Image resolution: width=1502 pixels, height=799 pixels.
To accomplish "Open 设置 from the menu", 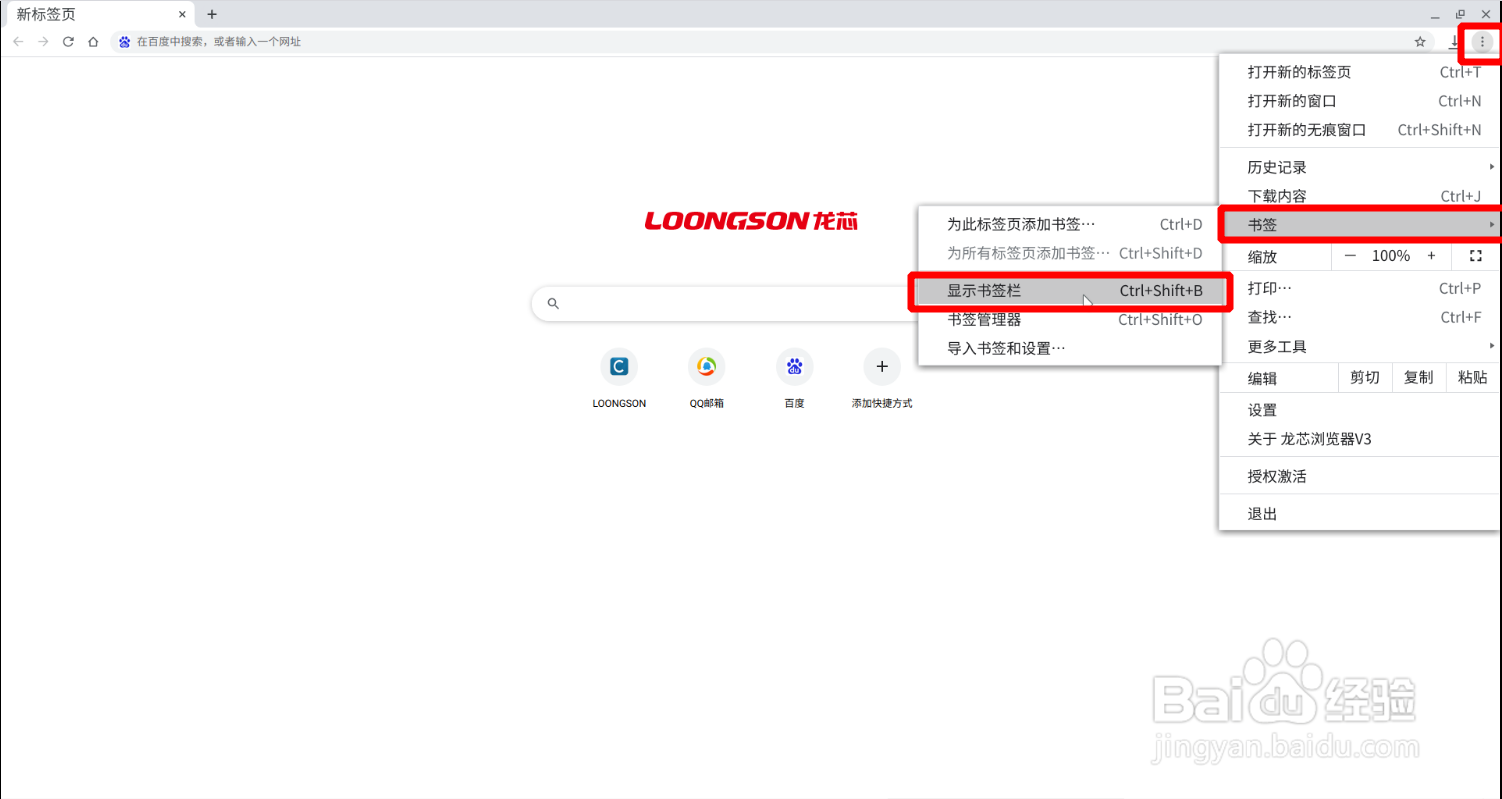I will pyautogui.click(x=1359, y=410).
